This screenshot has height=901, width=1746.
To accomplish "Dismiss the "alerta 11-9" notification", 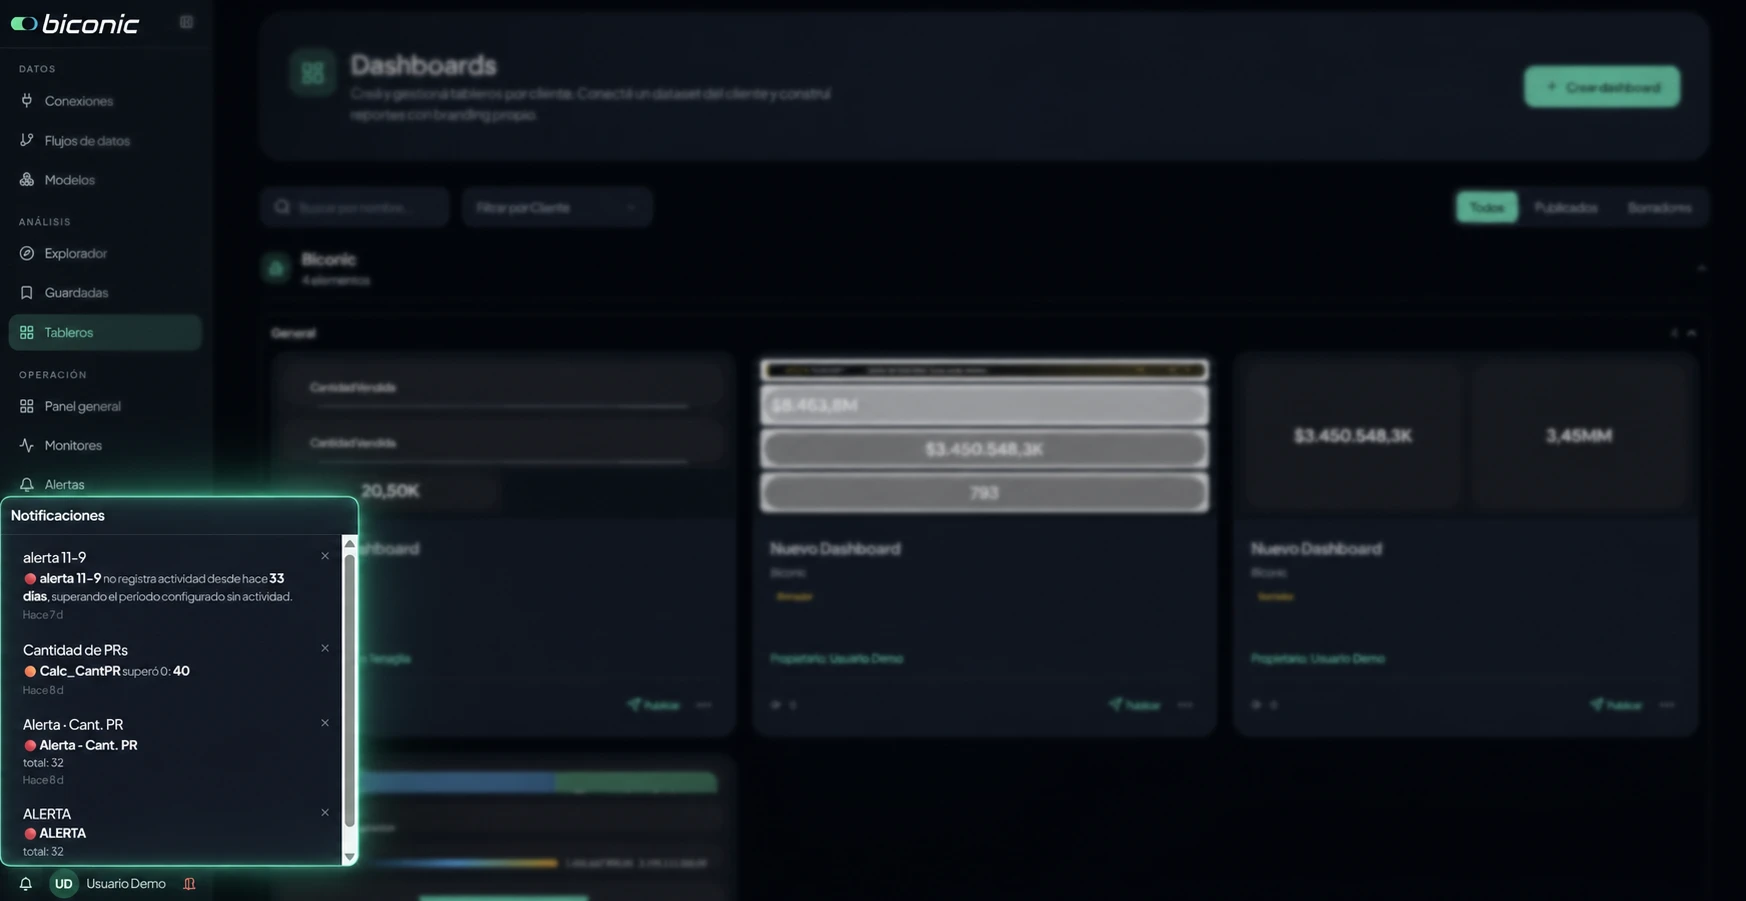I will point(325,556).
